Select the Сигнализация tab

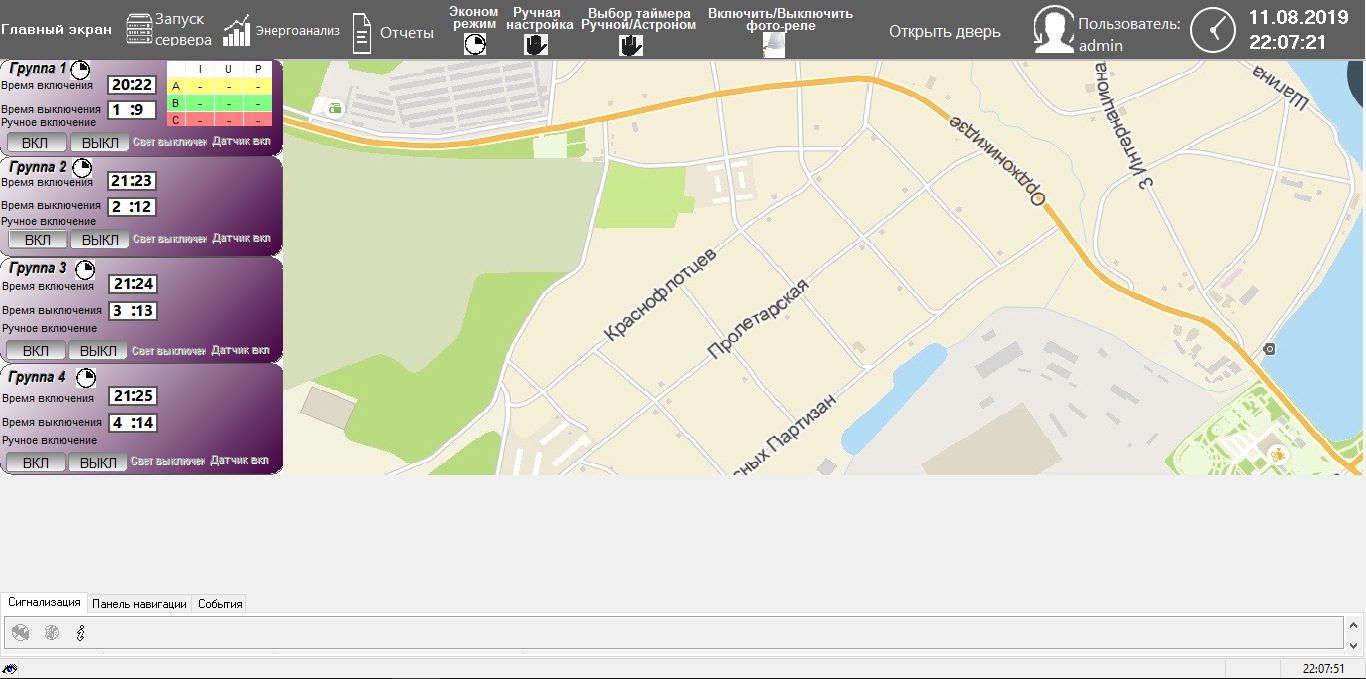tap(44, 602)
